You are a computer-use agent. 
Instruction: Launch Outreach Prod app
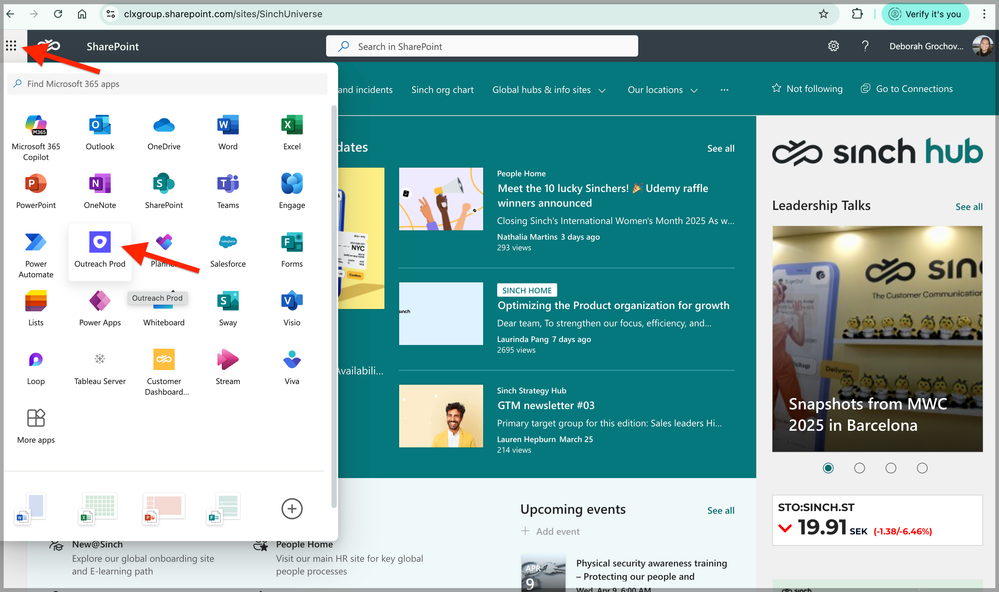[100, 250]
